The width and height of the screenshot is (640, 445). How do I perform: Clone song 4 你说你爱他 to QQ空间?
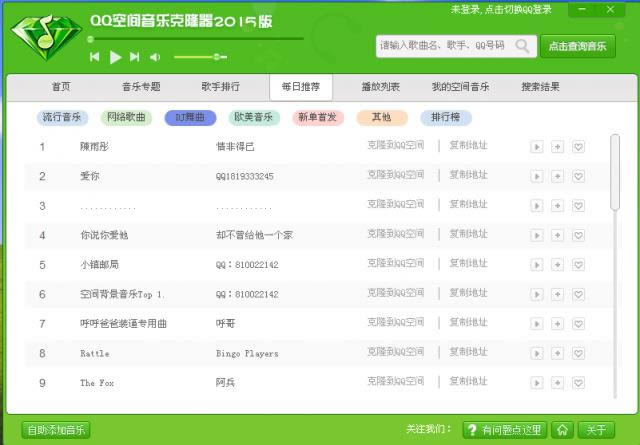[x=396, y=234]
